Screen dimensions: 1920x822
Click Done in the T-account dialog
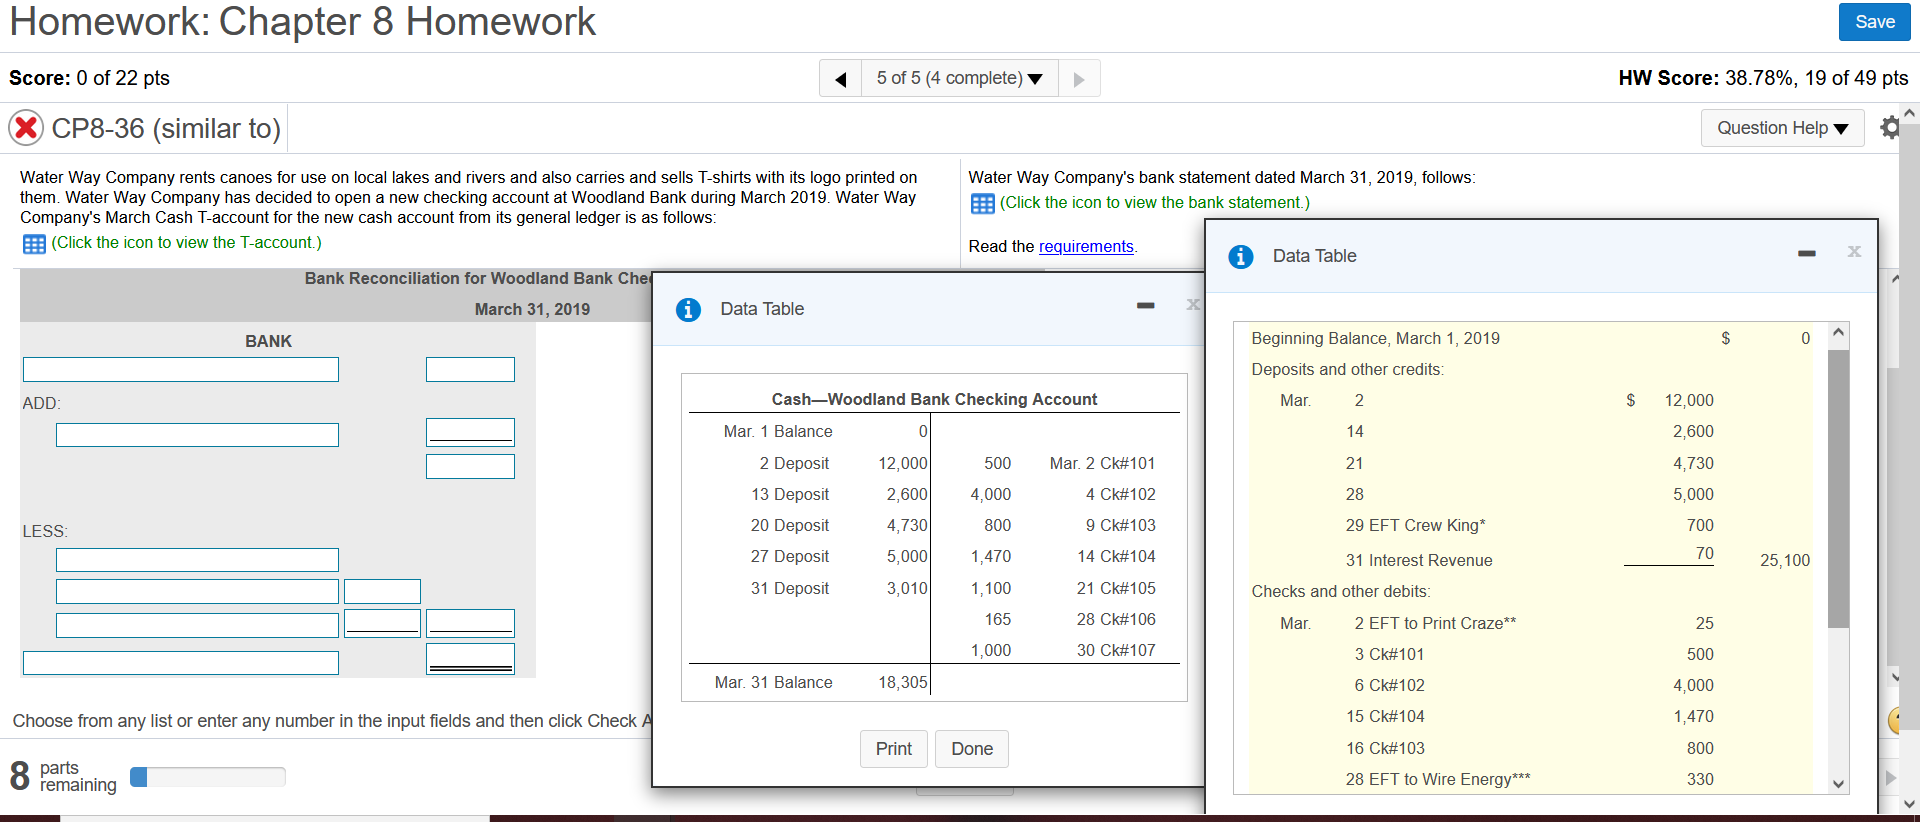(972, 749)
